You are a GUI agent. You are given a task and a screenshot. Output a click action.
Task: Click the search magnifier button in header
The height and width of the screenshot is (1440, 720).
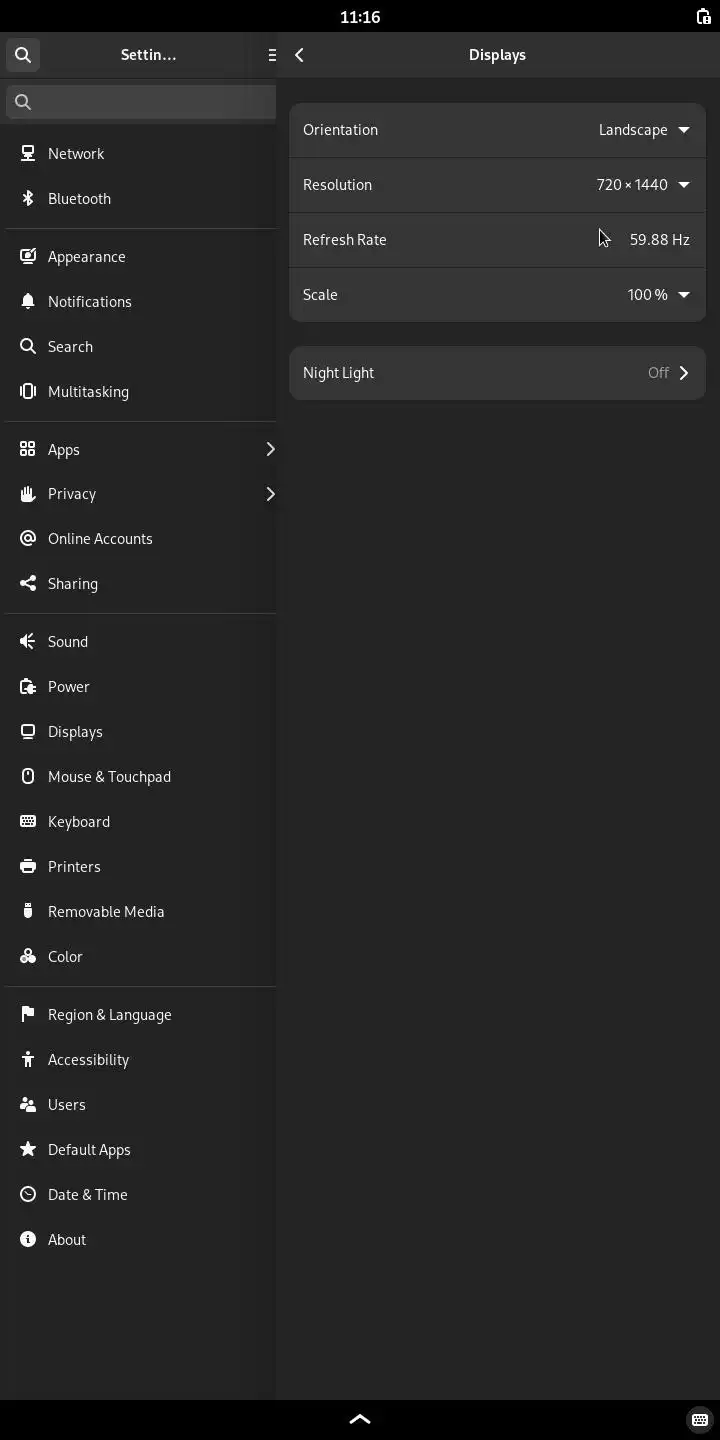[23, 55]
